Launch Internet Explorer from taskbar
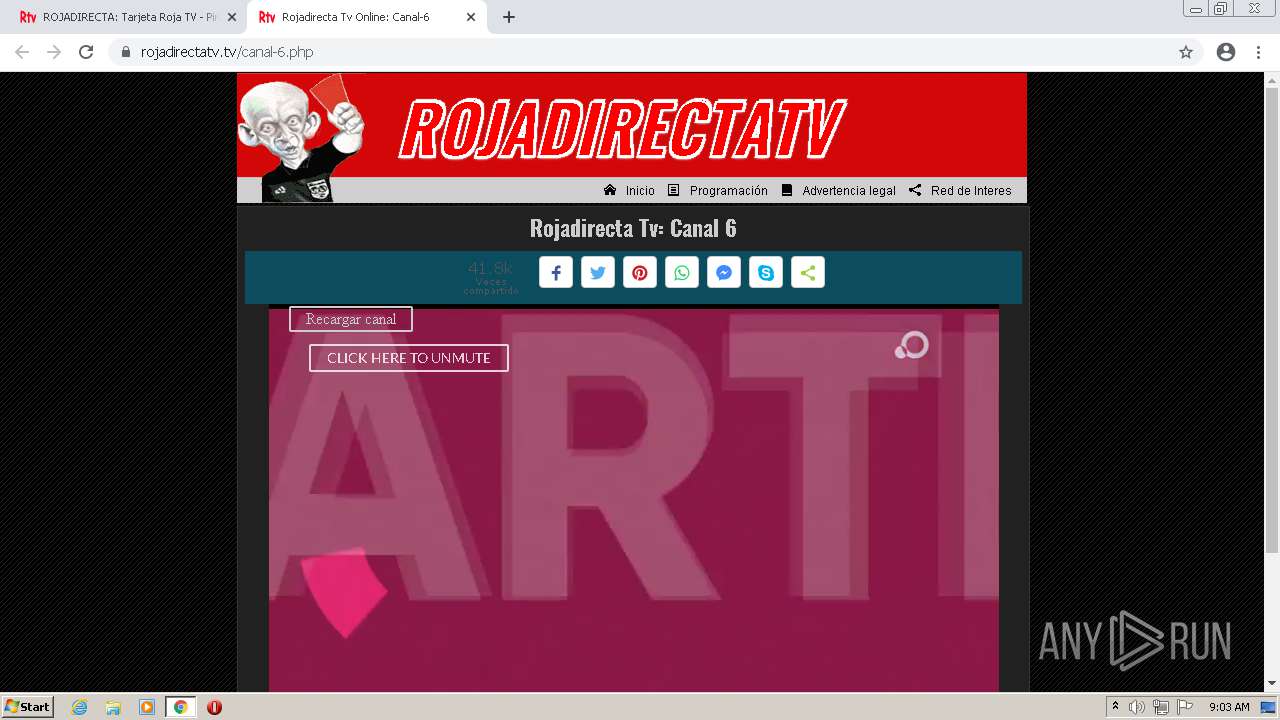Image resolution: width=1280 pixels, height=720 pixels. pos(80,707)
